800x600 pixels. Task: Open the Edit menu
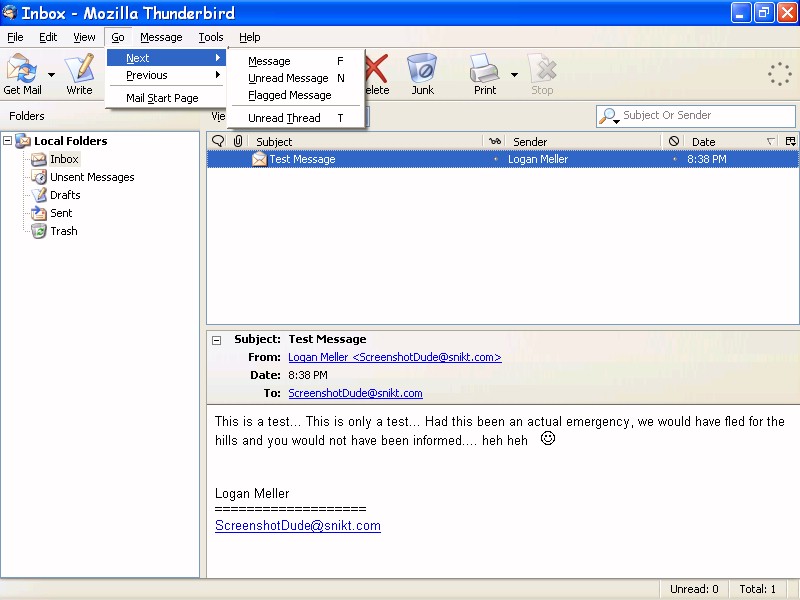[x=48, y=37]
